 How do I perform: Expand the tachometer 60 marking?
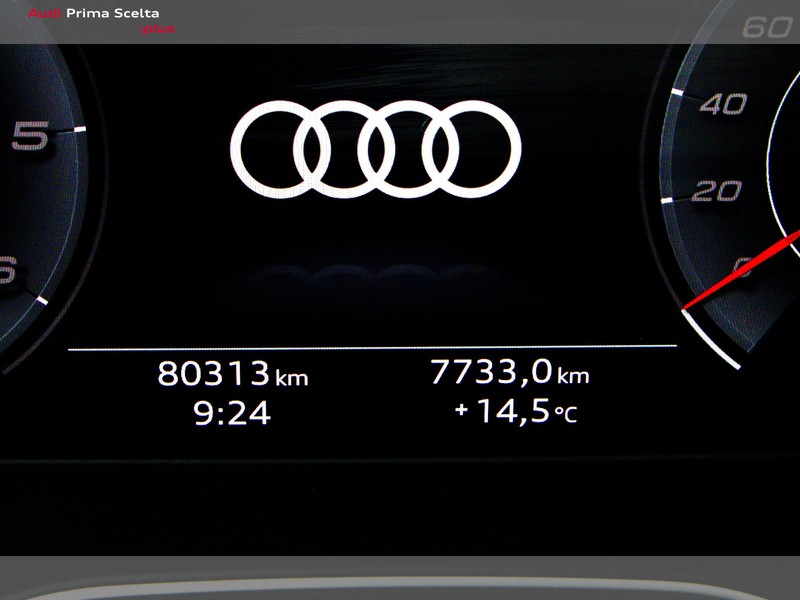tap(767, 28)
